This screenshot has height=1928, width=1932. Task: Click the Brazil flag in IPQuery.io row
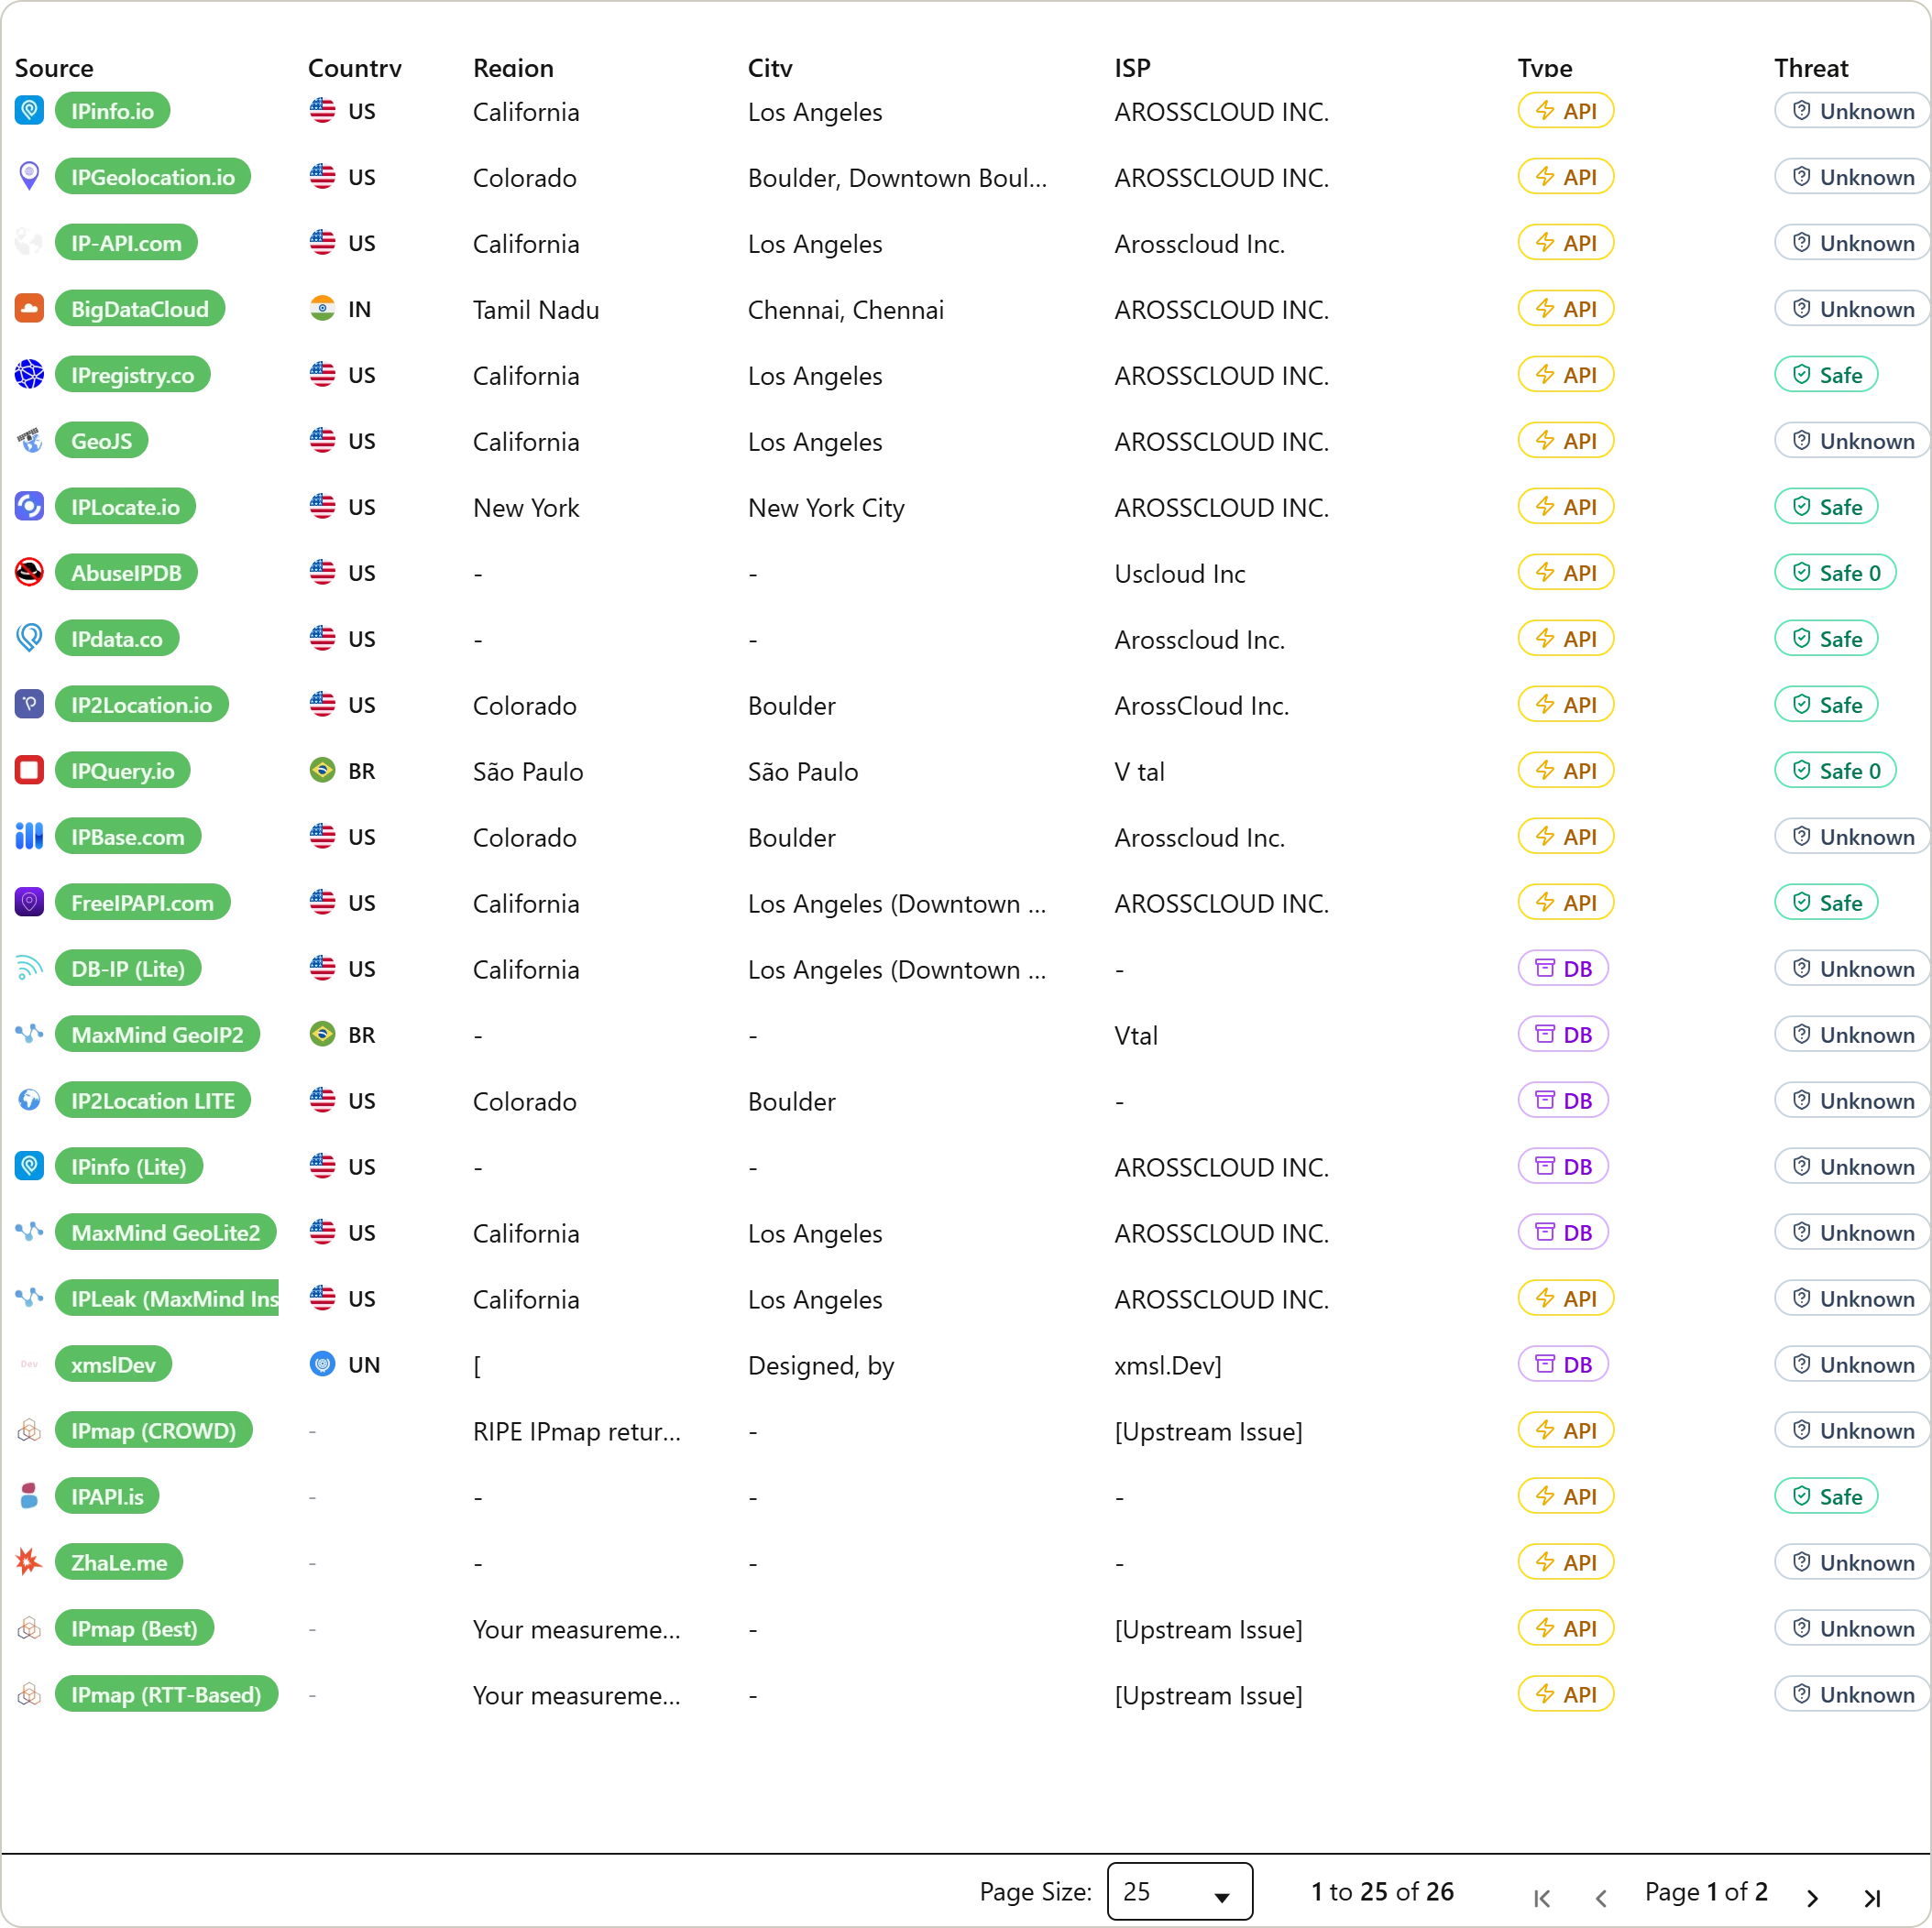pos(322,771)
